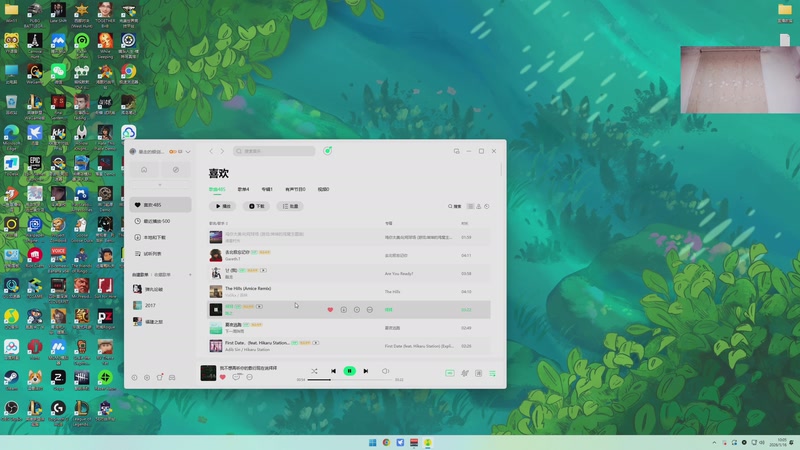Open the mail icon at sidebar bottom
This screenshot has height=450, width=800.
tap(172, 378)
